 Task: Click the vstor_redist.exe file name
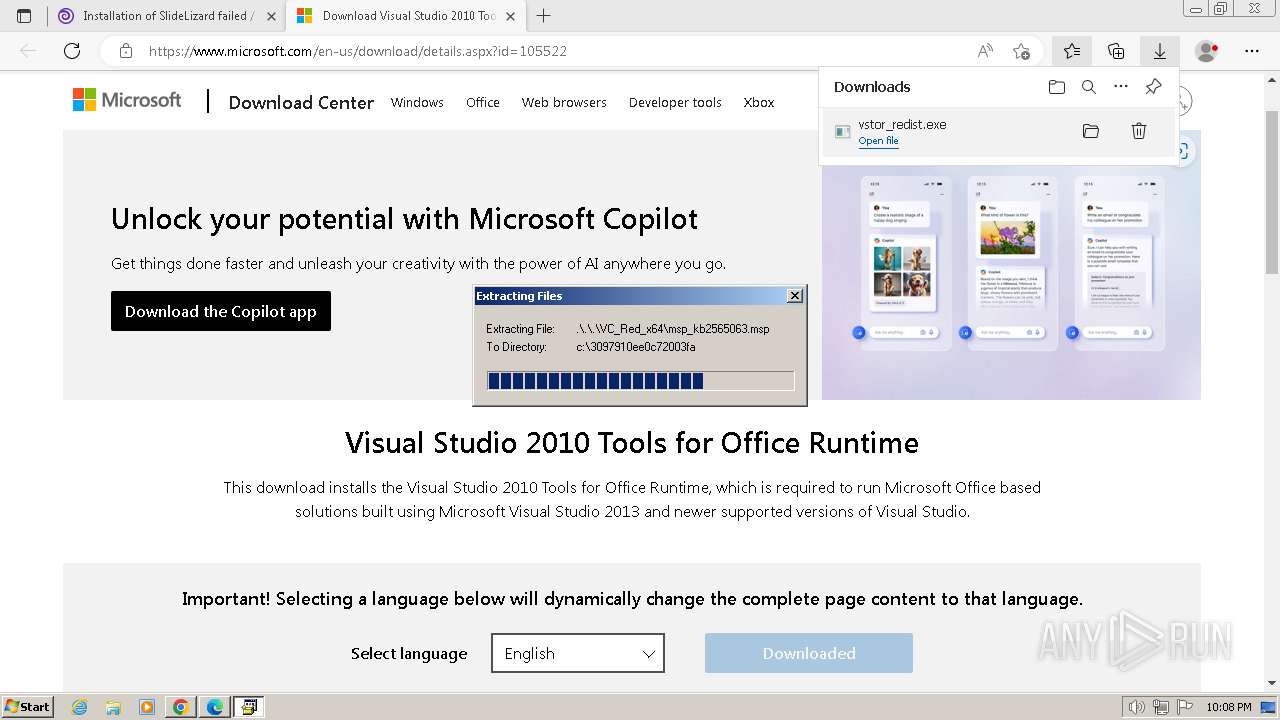tap(902, 125)
